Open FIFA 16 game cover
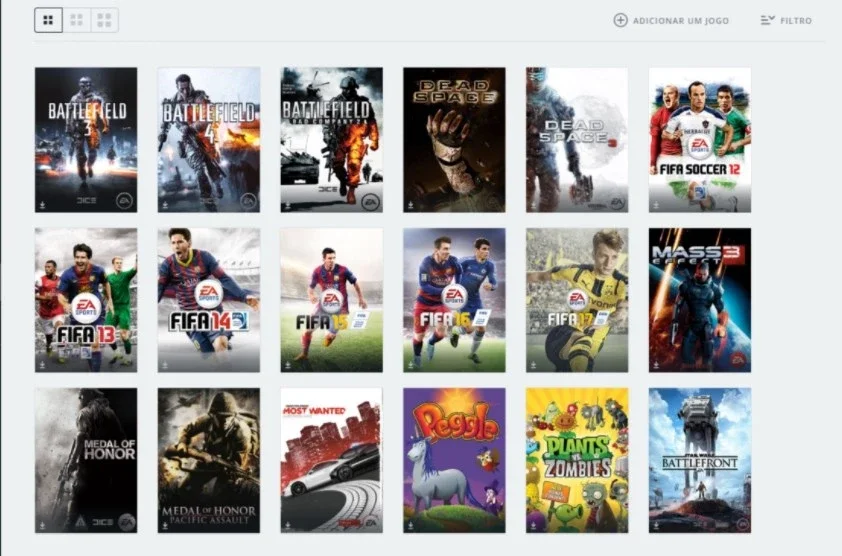The width and height of the screenshot is (842, 556). [x=454, y=300]
